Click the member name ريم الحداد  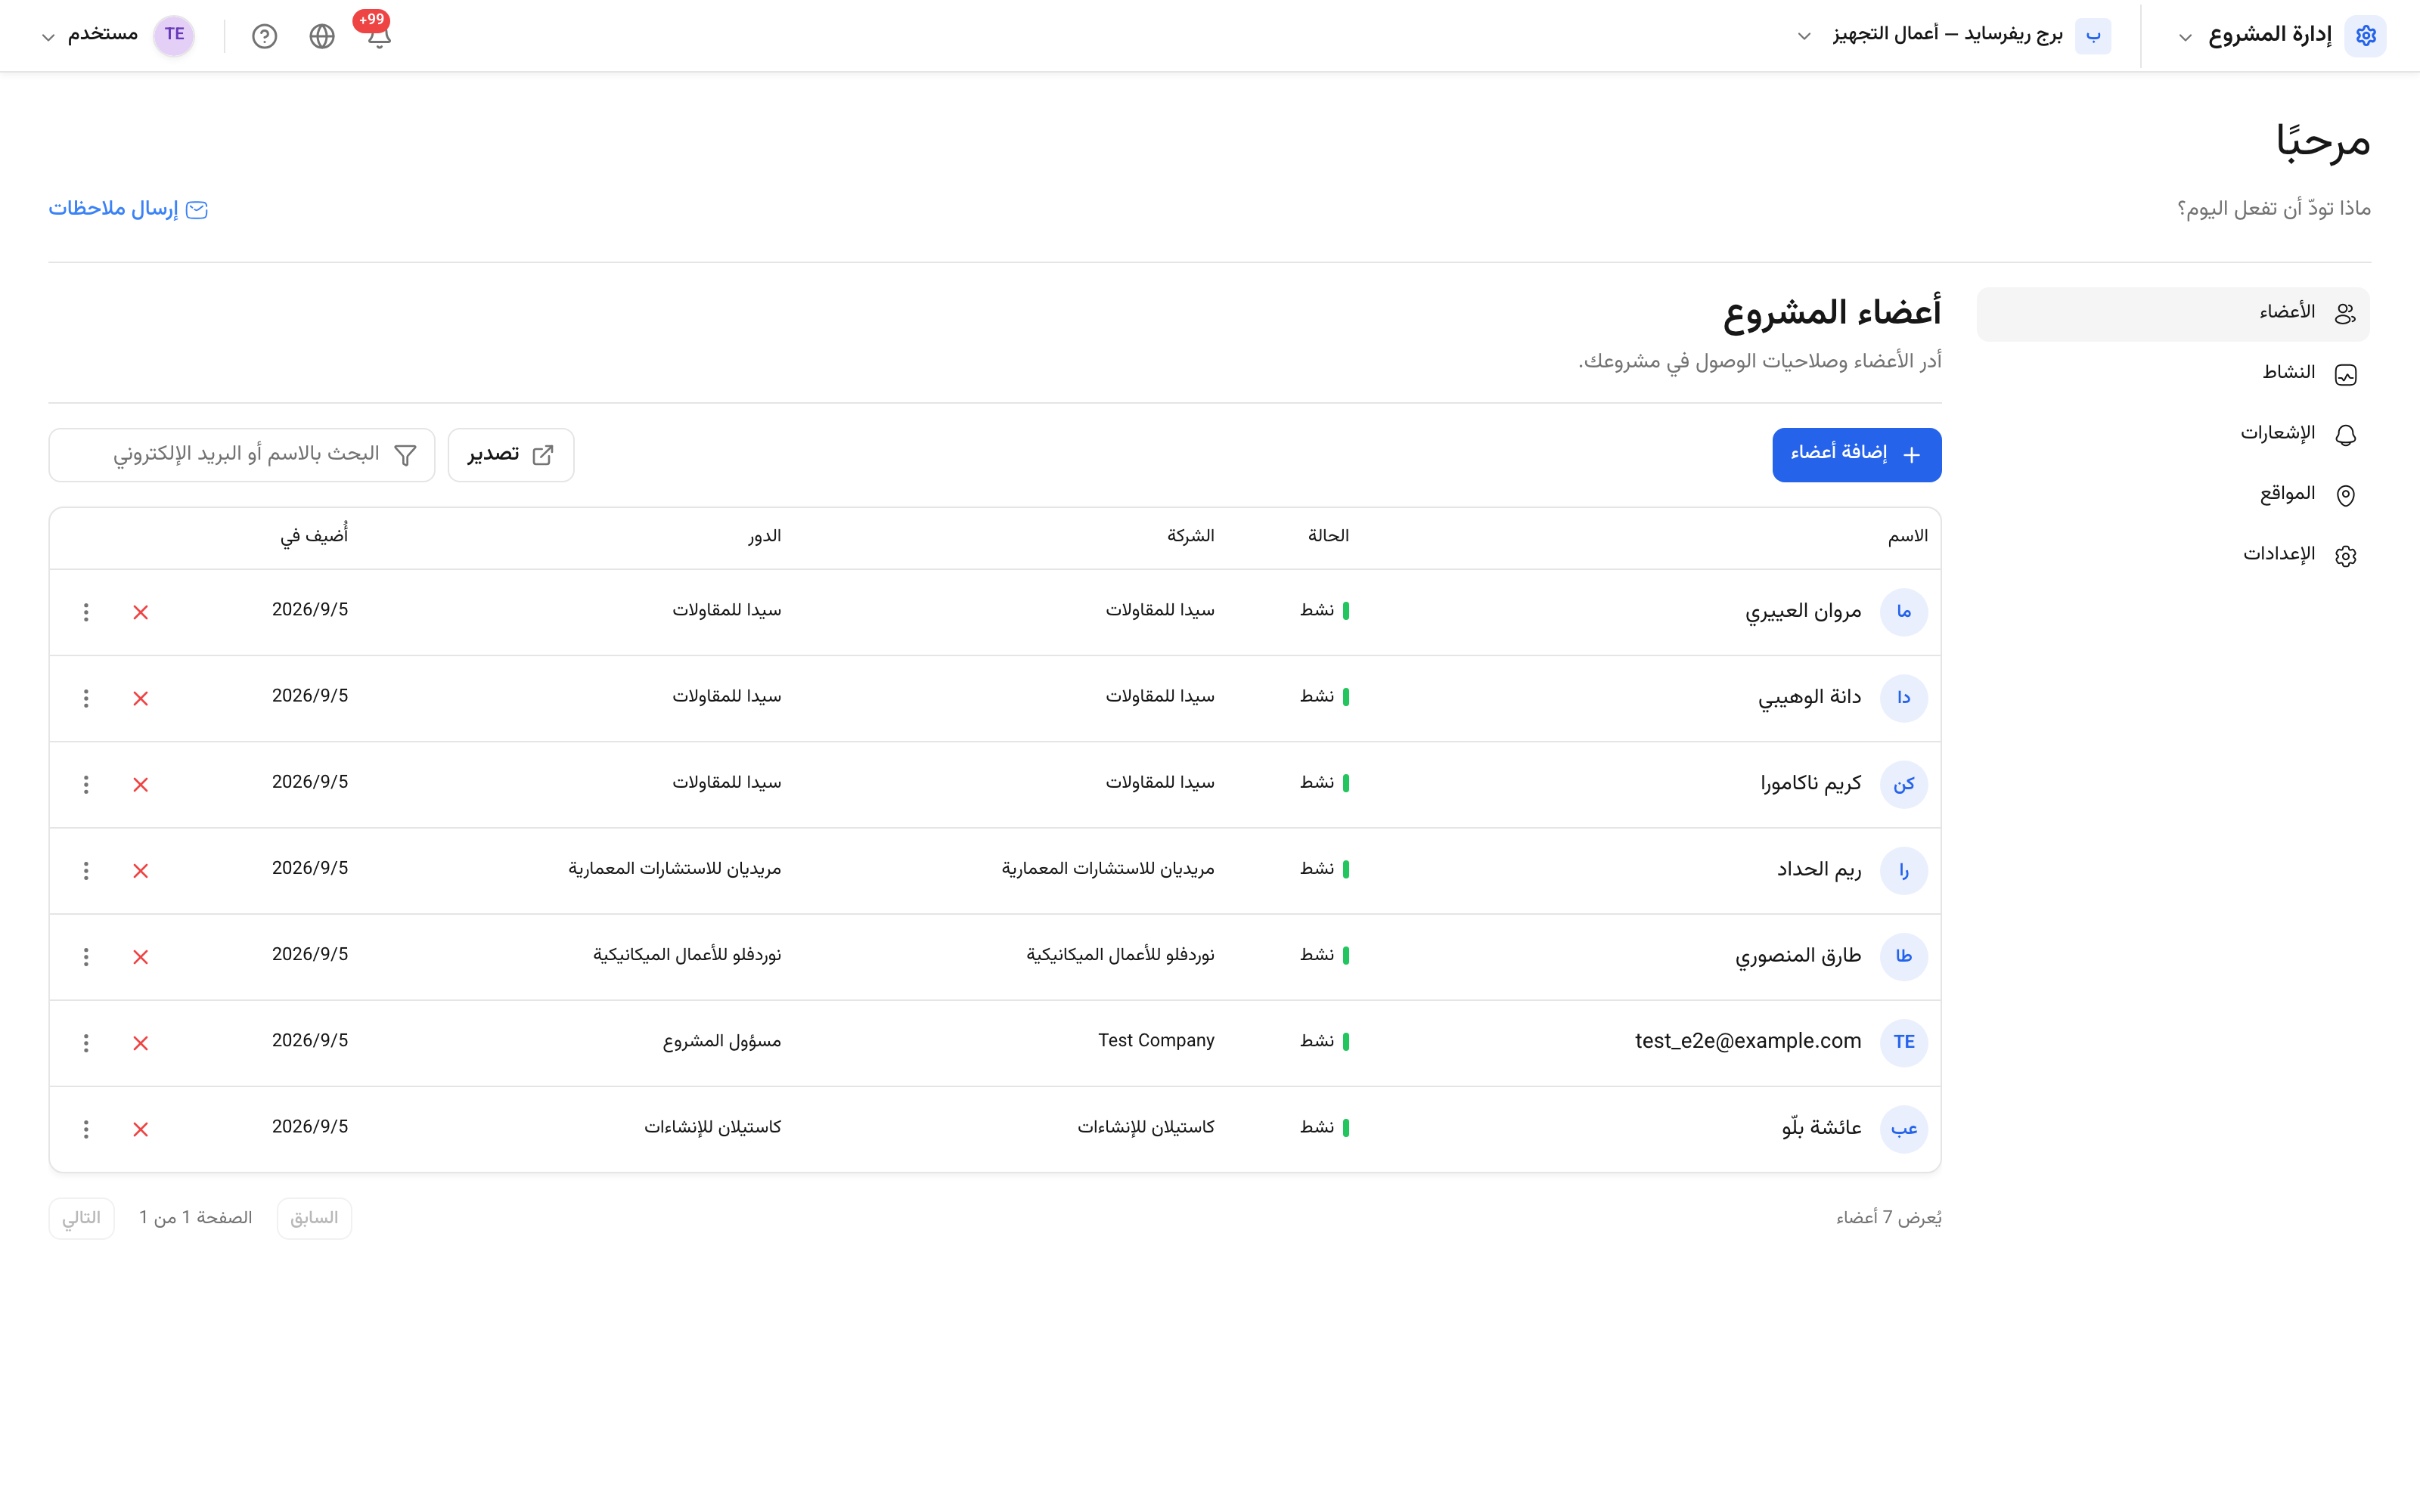(1819, 869)
